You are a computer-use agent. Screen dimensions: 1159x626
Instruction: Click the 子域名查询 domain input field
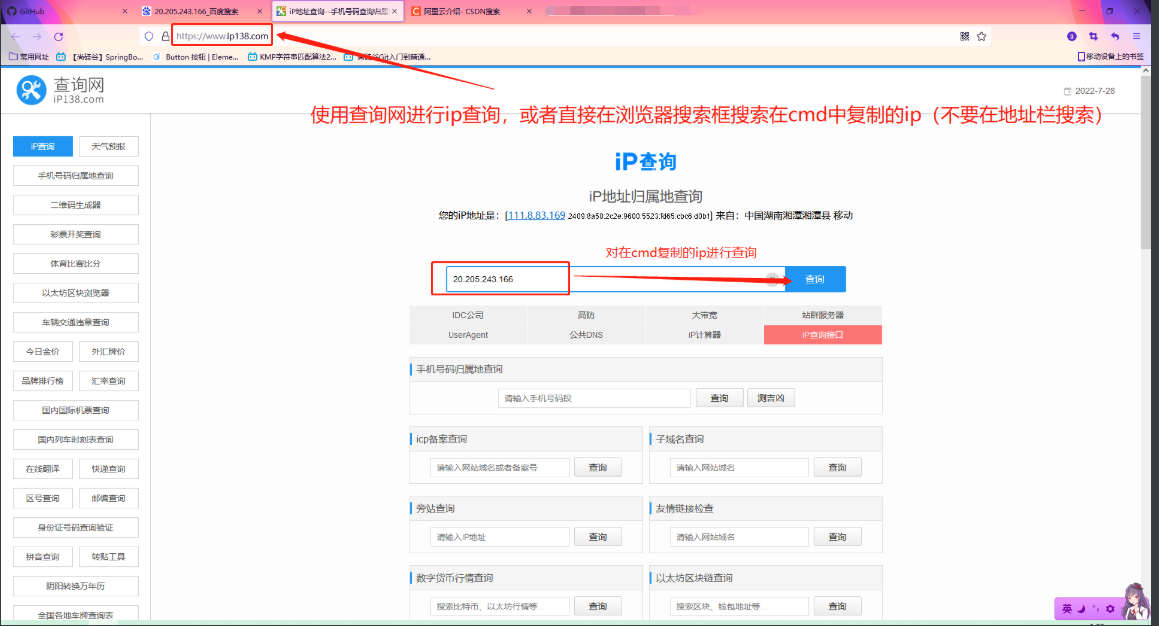click(739, 467)
